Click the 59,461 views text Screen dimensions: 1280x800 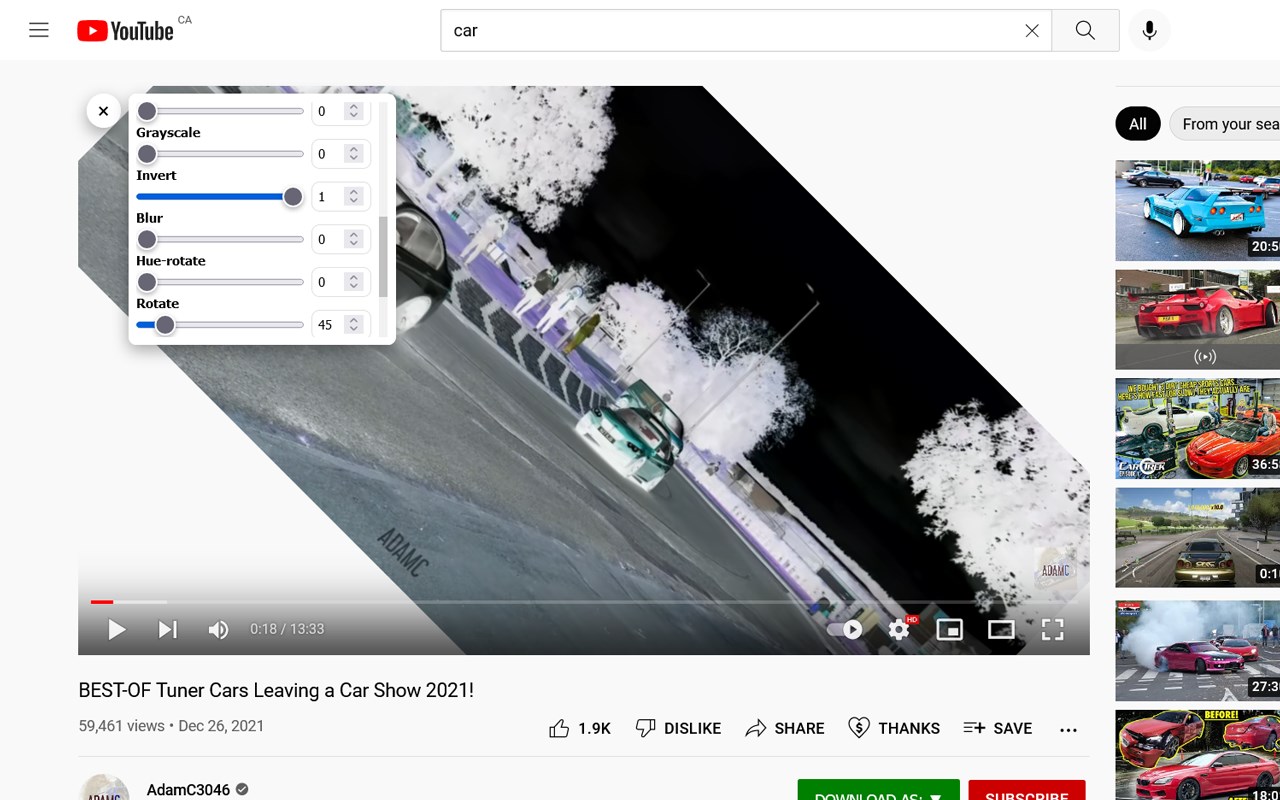click(x=121, y=726)
